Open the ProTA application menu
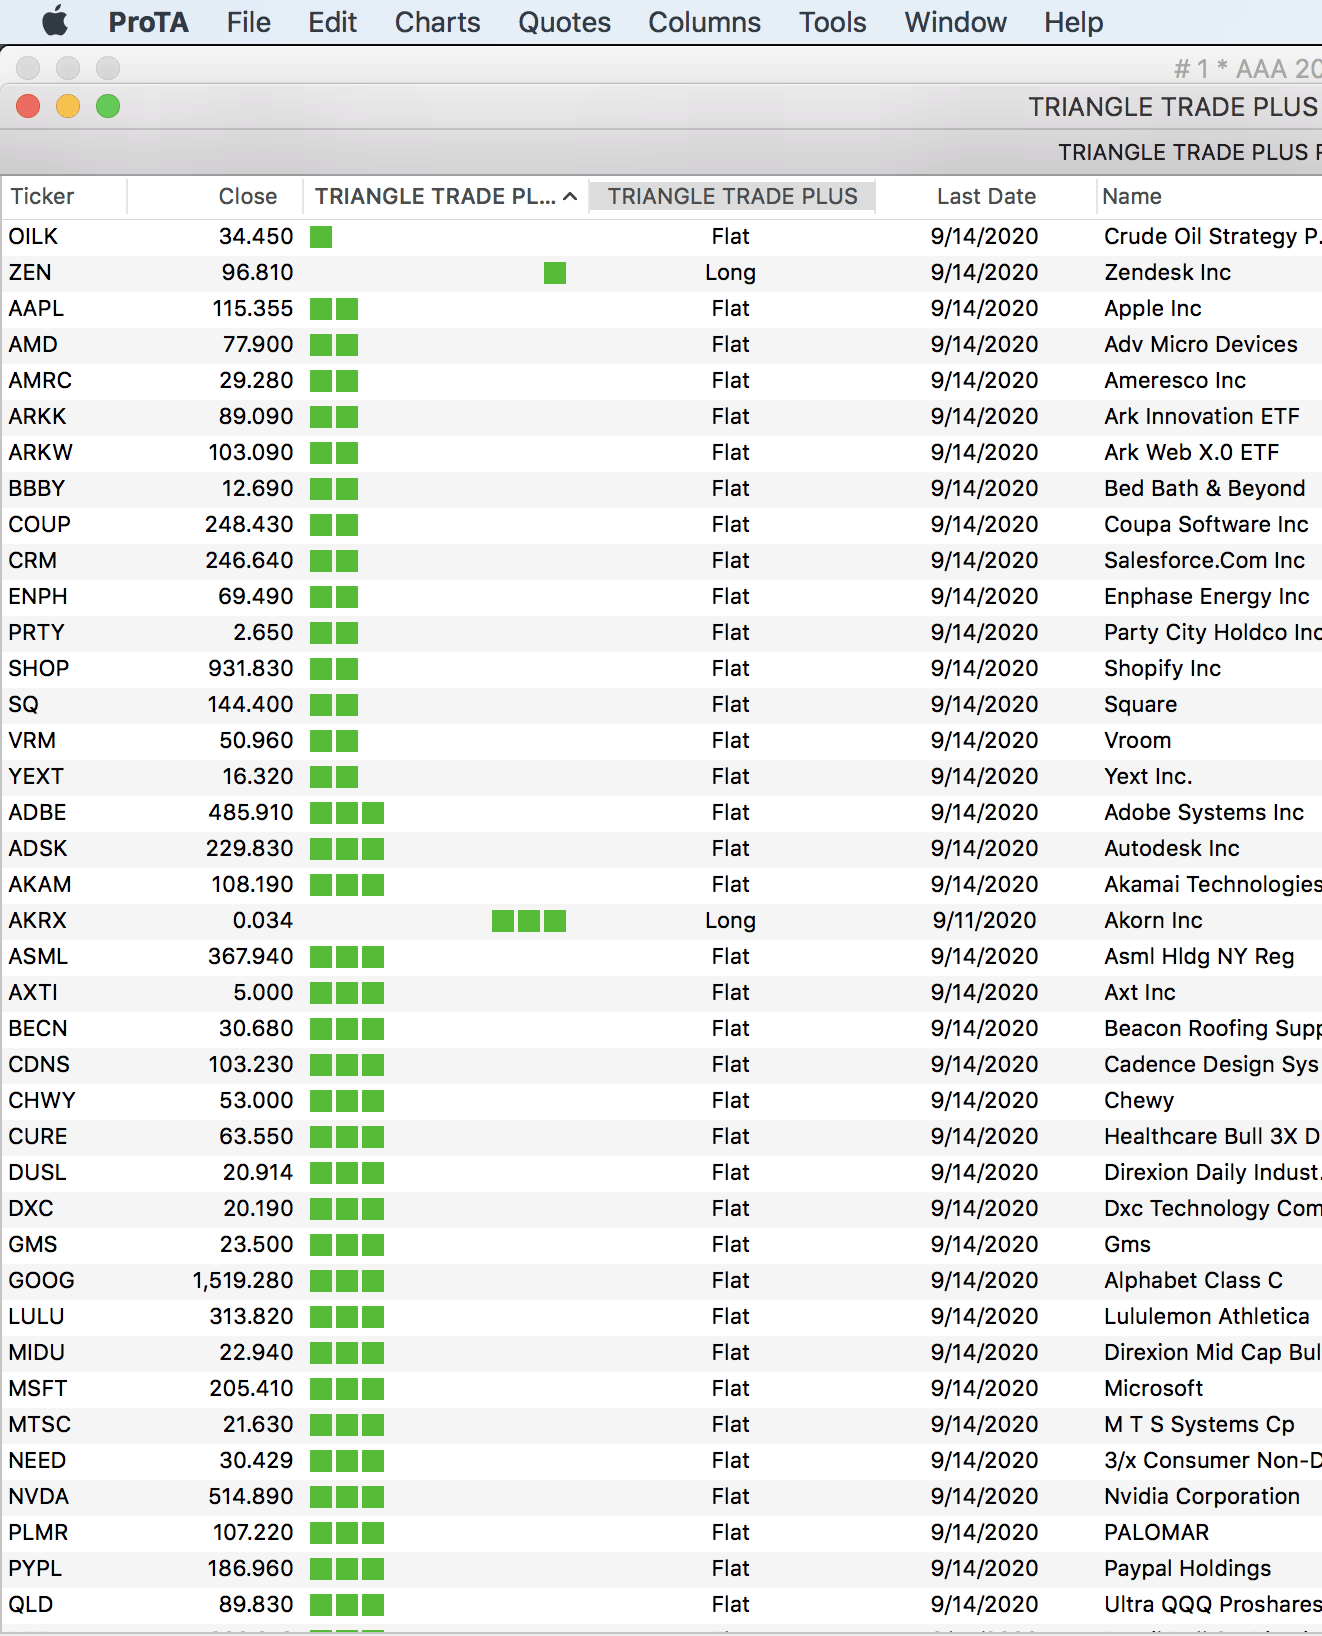The width and height of the screenshot is (1322, 1636). click(148, 22)
